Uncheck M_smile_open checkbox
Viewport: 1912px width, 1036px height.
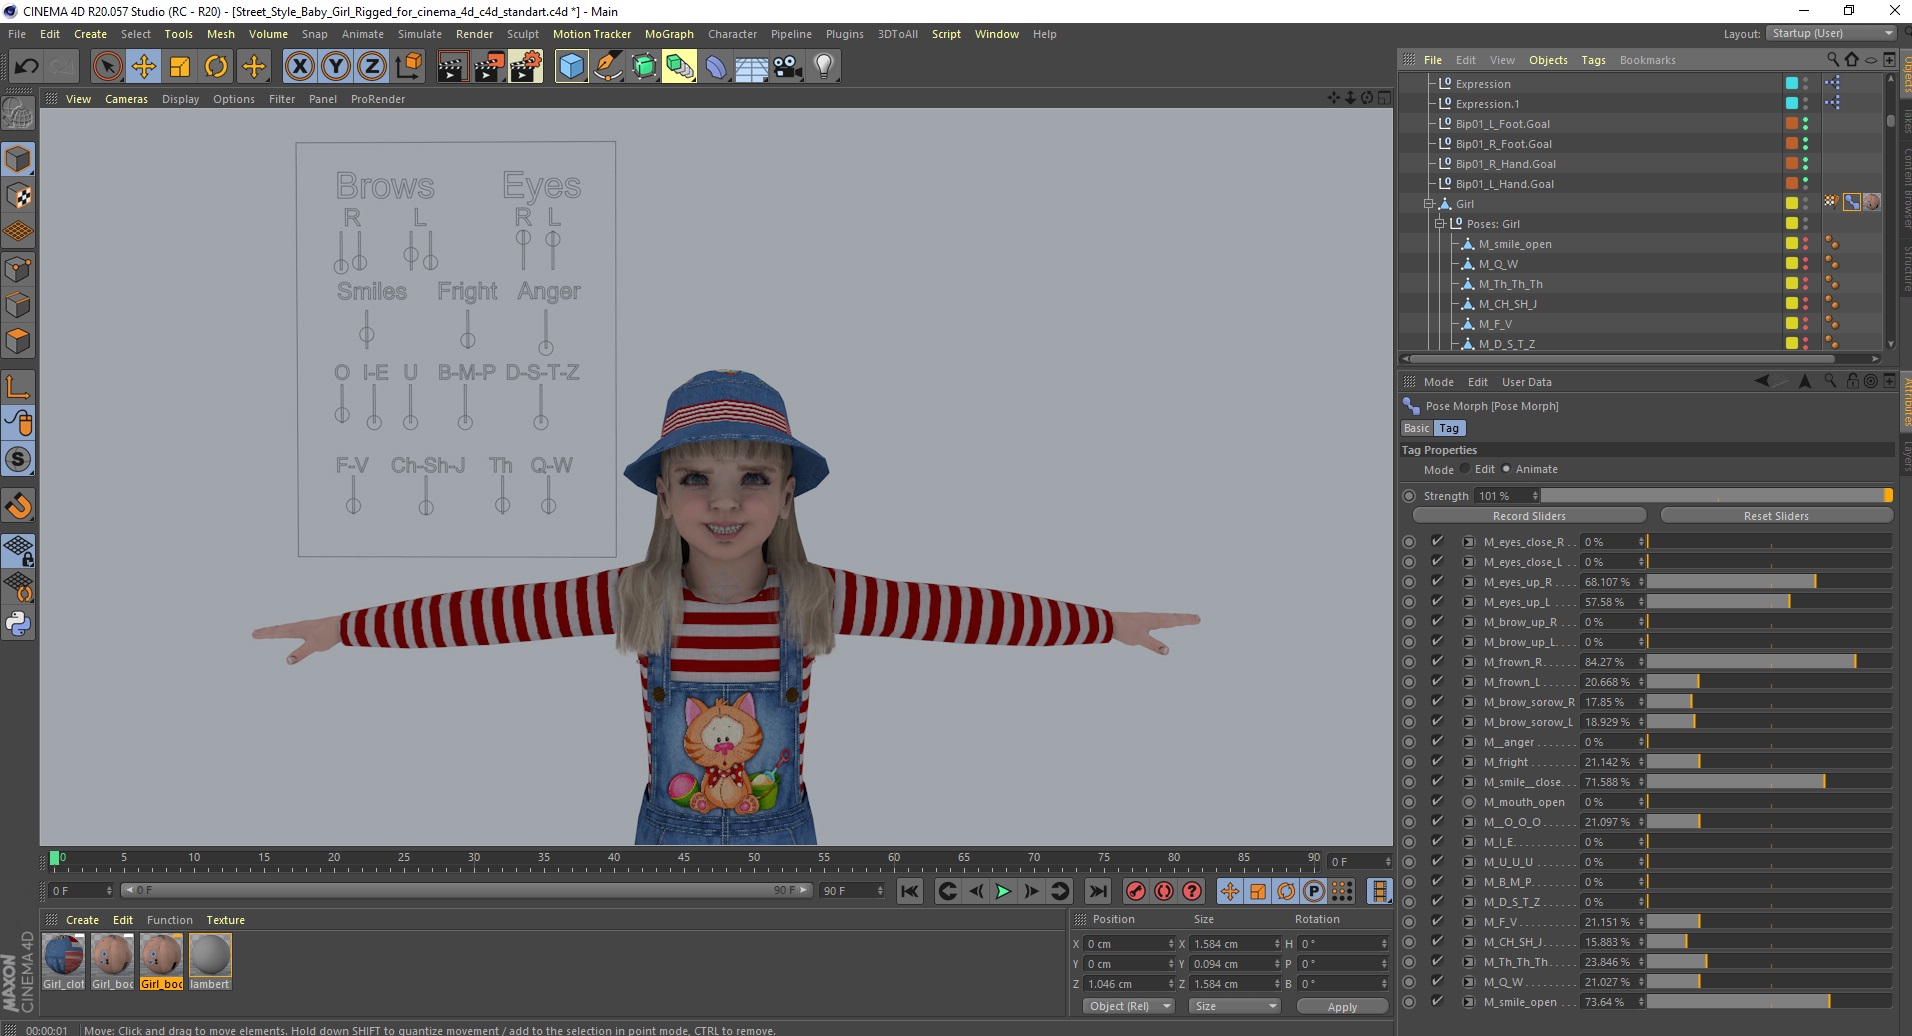[1437, 1001]
